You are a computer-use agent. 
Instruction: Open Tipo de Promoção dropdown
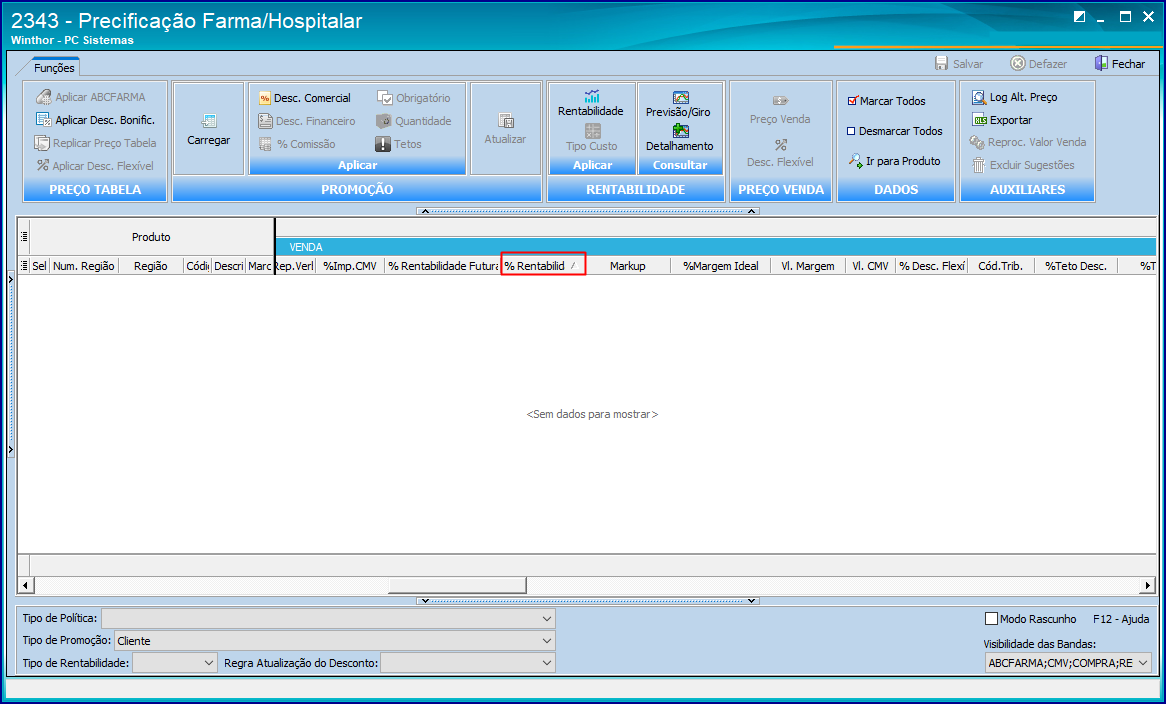point(547,641)
